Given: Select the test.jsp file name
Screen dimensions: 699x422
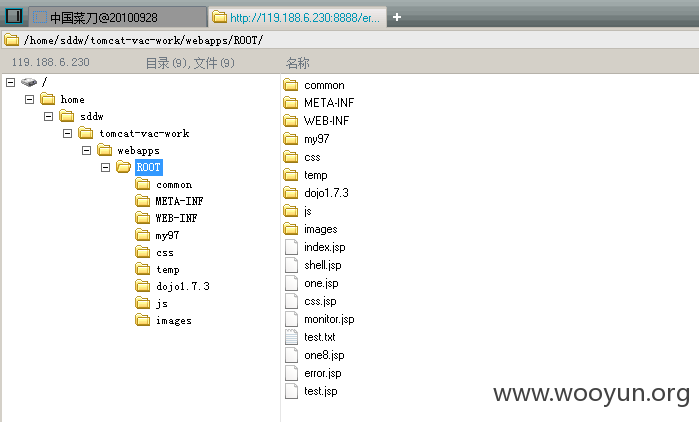Looking at the screenshot, I should click(x=321, y=391).
